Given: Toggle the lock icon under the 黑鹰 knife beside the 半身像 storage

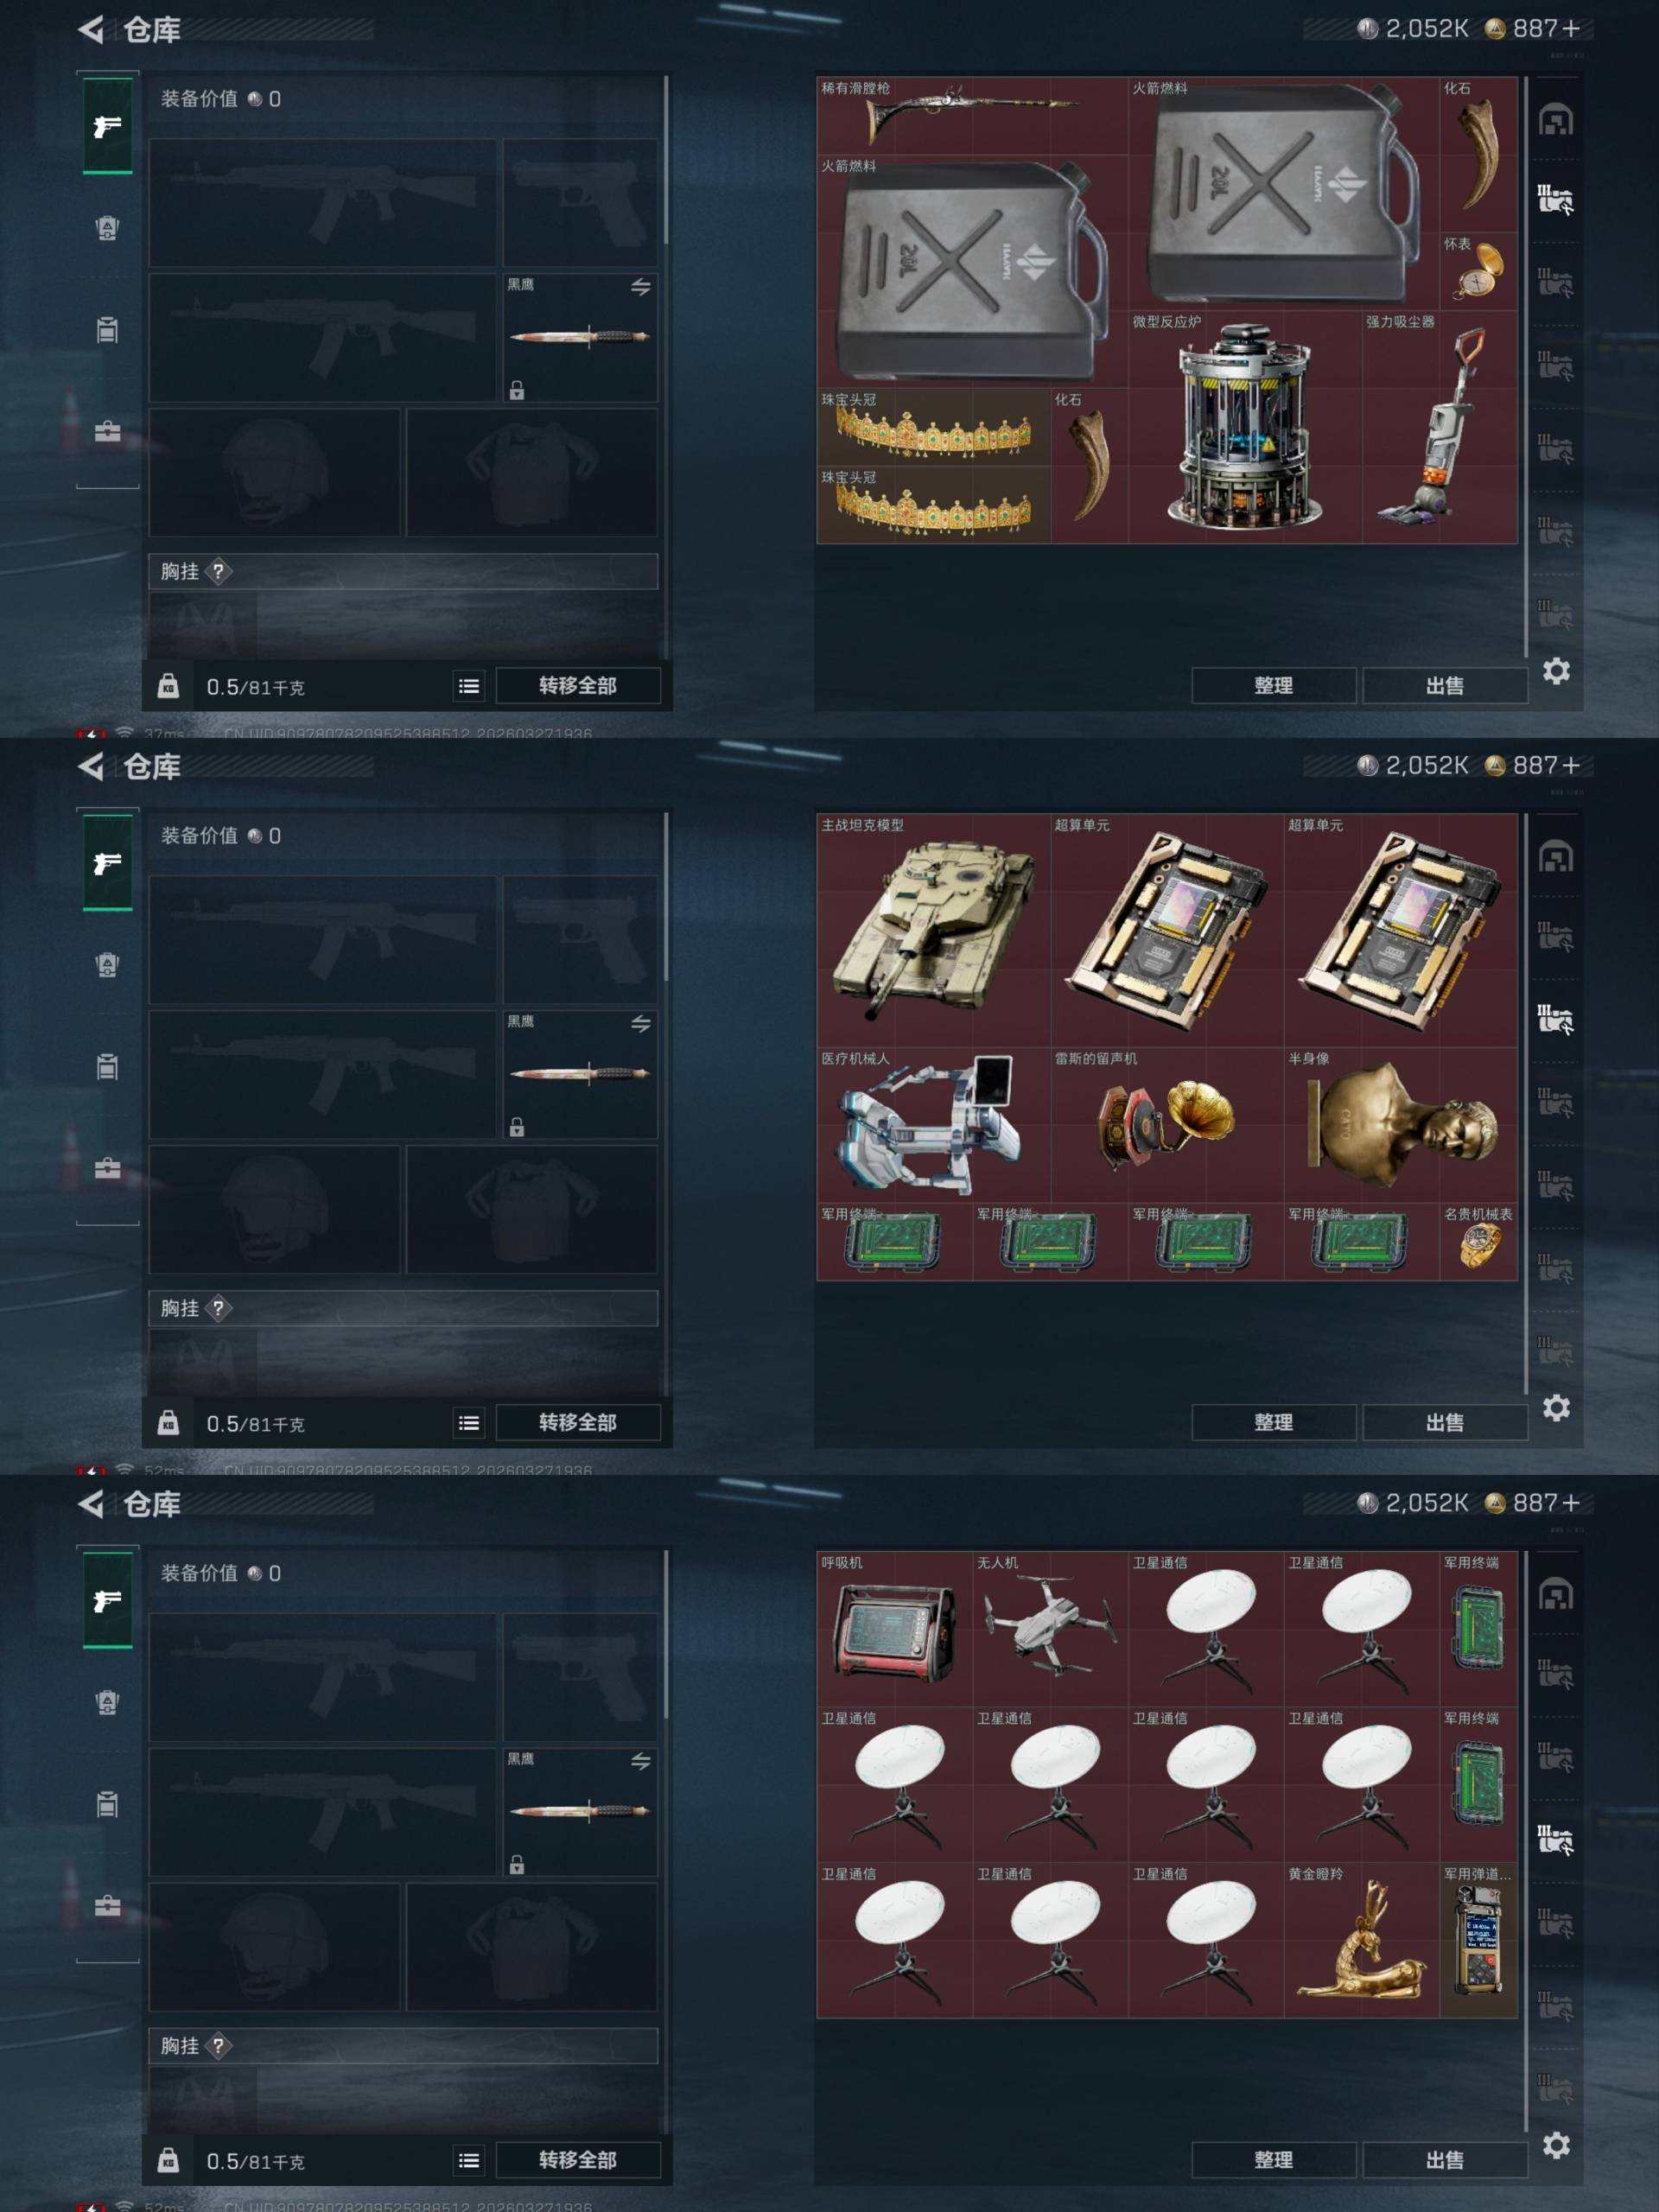Looking at the screenshot, I should pyautogui.click(x=517, y=1127).
